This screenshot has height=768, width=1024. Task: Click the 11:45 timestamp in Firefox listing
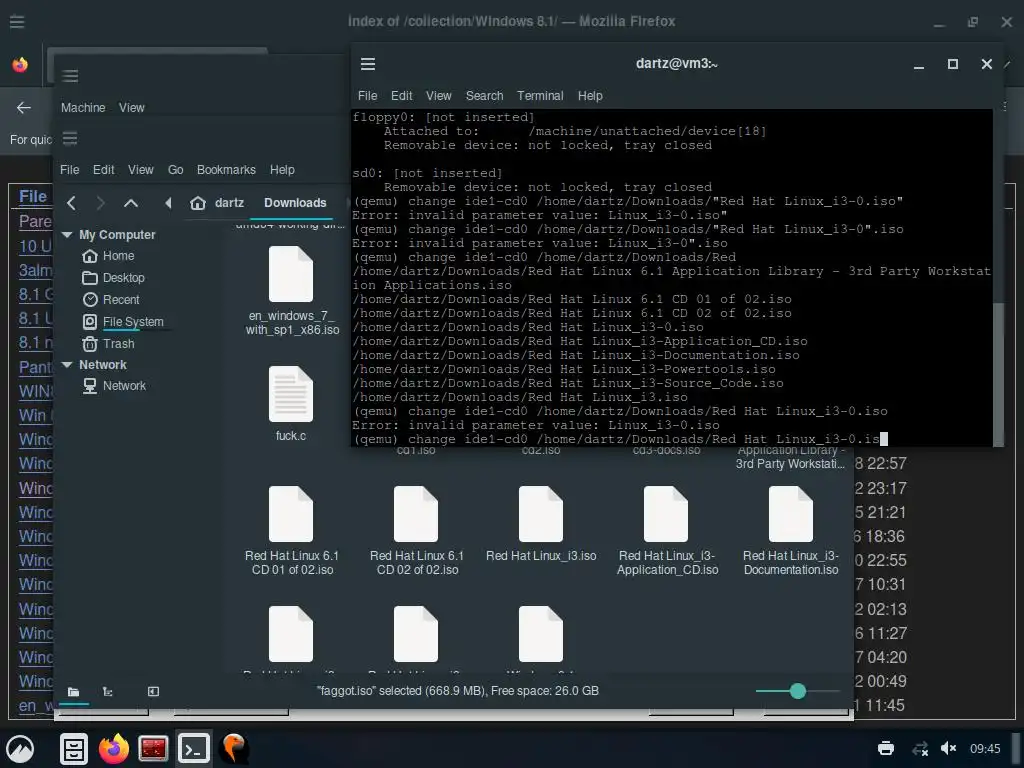[886, 705]
